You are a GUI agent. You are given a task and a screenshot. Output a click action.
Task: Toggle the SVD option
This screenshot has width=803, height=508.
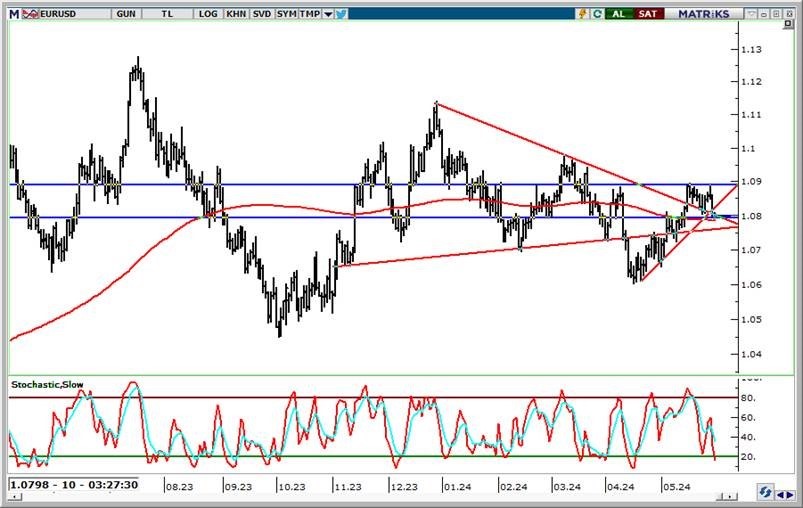[x=262, y=14]
